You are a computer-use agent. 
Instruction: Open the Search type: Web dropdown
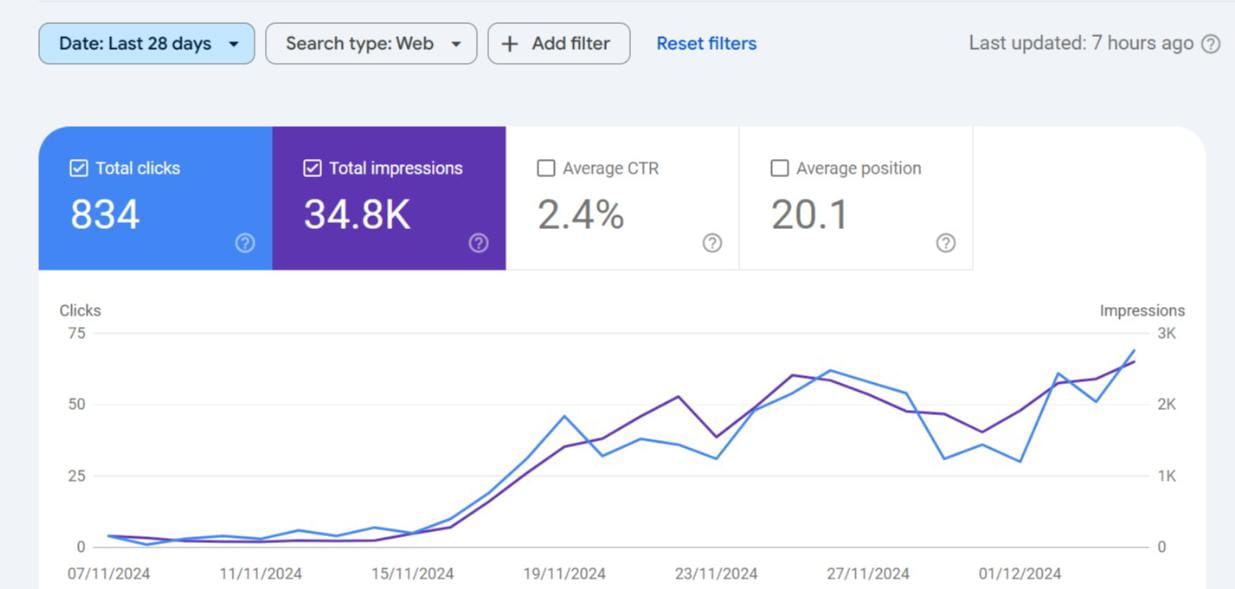(x=371, y=43)
